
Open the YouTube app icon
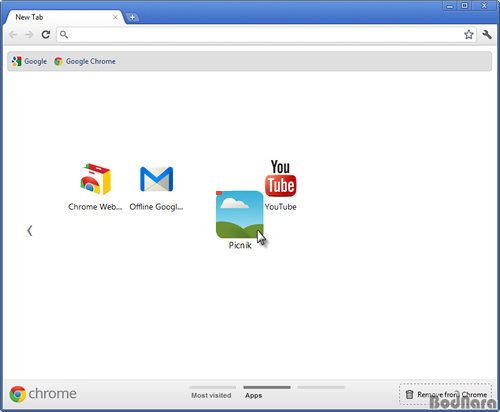pyautogui.click(x=280, y=178)
